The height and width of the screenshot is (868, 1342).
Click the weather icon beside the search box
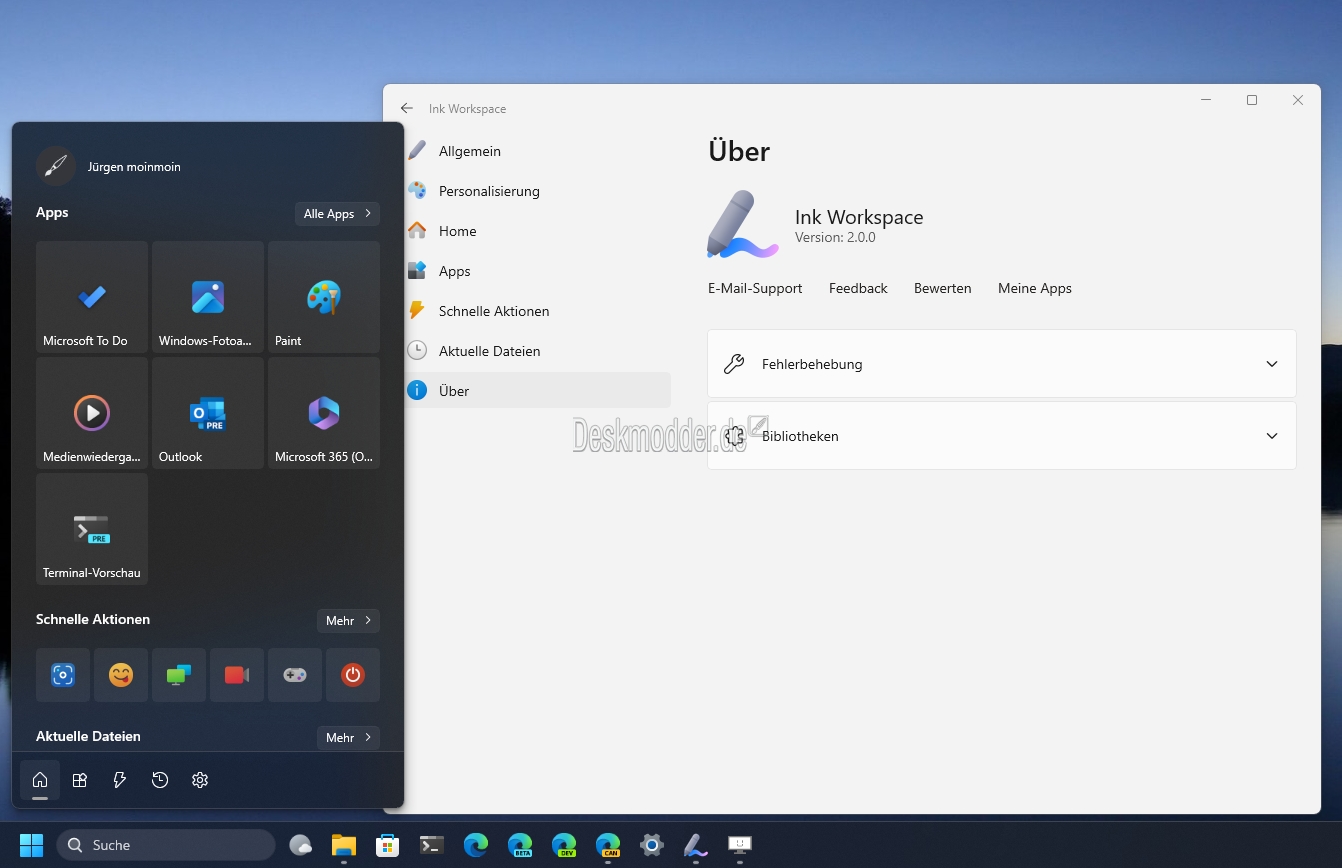[x=300, y=845]
